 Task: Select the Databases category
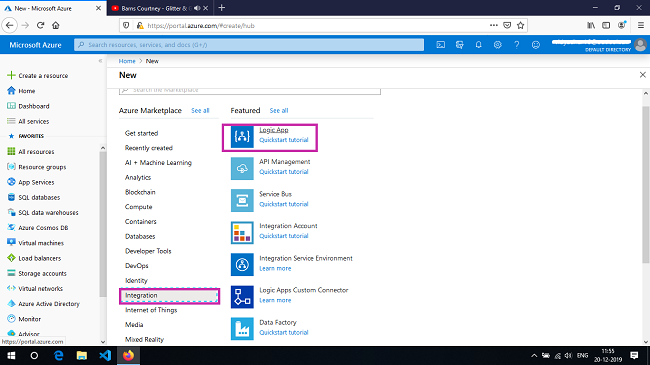[x=140, y=236]
